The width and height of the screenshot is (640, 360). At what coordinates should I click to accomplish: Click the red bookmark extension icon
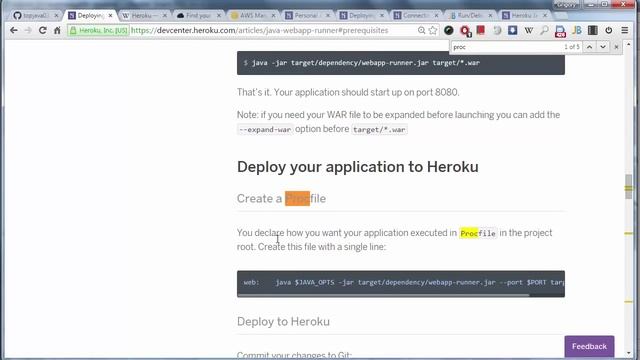pyautogui.click(x=481, y=30)
